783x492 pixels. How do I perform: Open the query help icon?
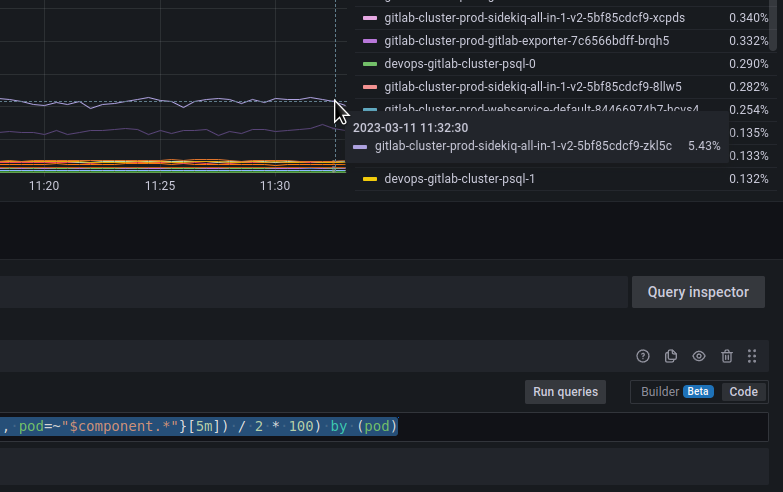[x=643, y=356]
